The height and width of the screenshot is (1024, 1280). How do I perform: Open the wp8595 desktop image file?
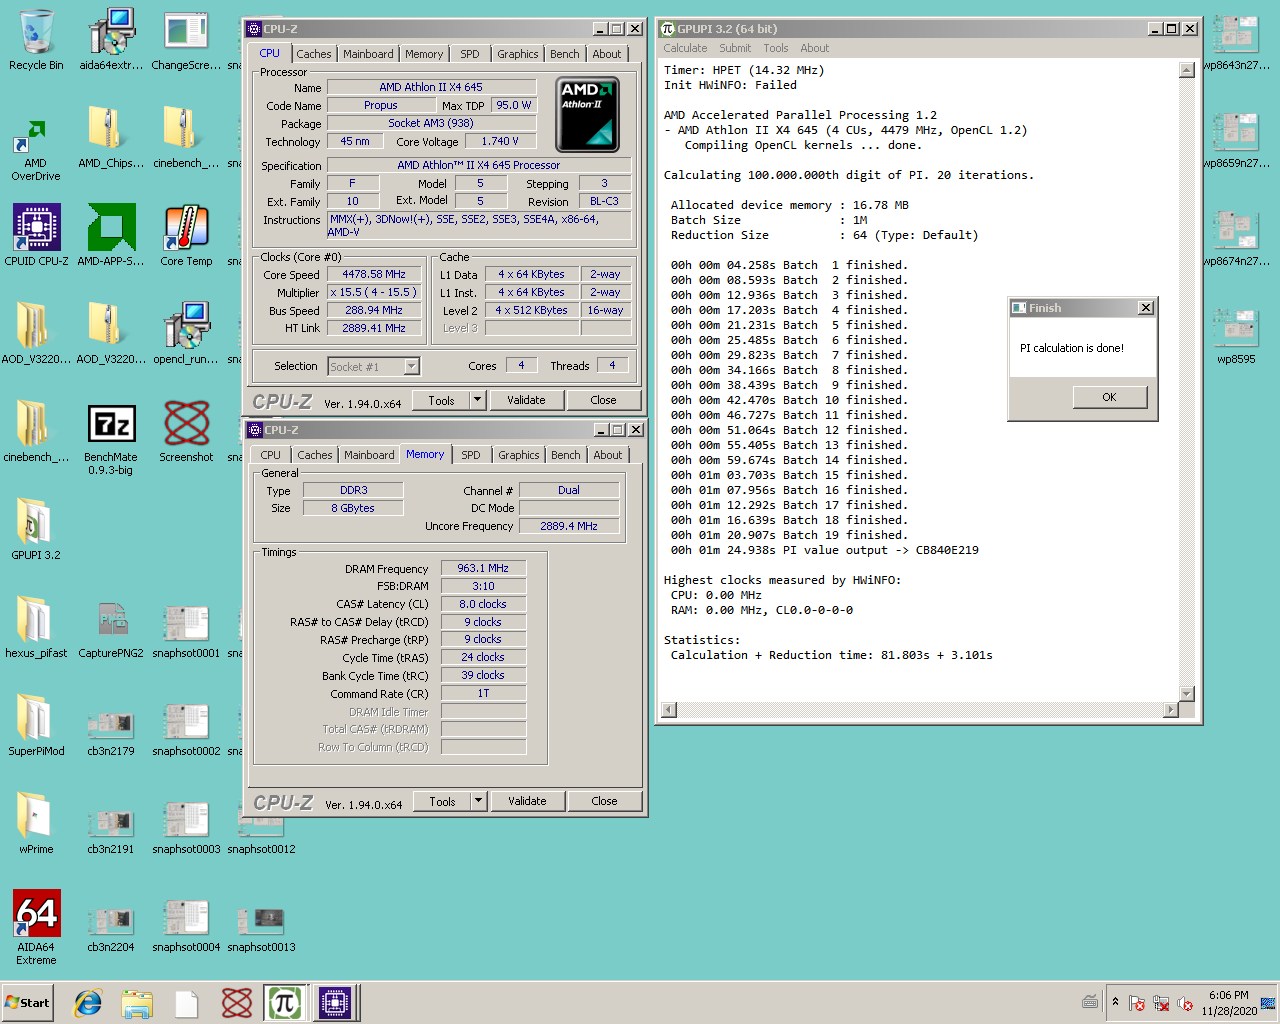tap(1236, 334)
